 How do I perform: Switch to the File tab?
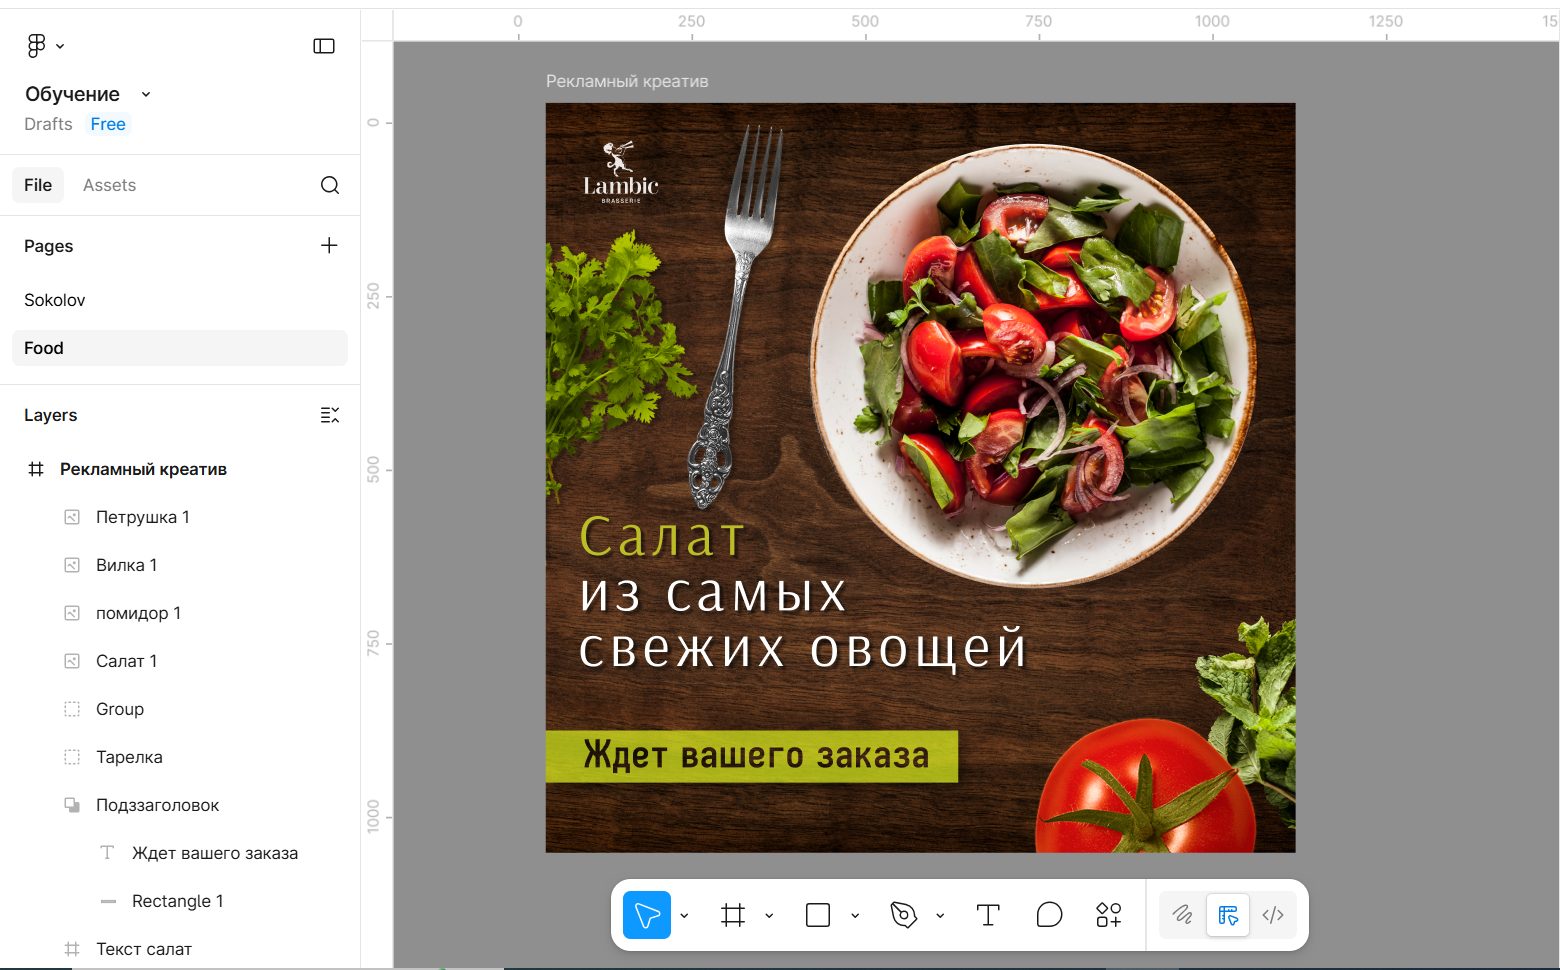[x=38, y=185]
